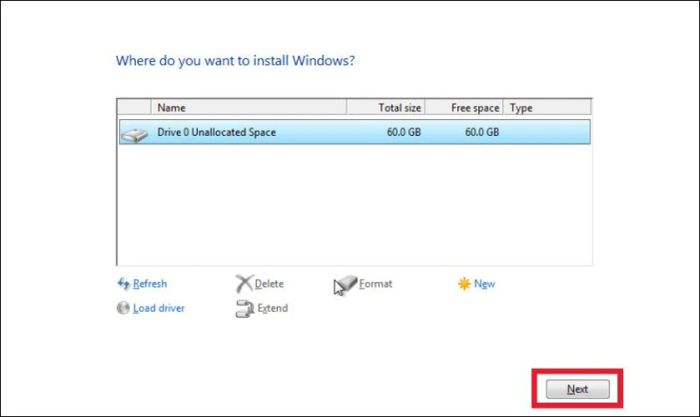700x417 pixels.
Task: Click the Delete X icon
Action: coord(244,284)
